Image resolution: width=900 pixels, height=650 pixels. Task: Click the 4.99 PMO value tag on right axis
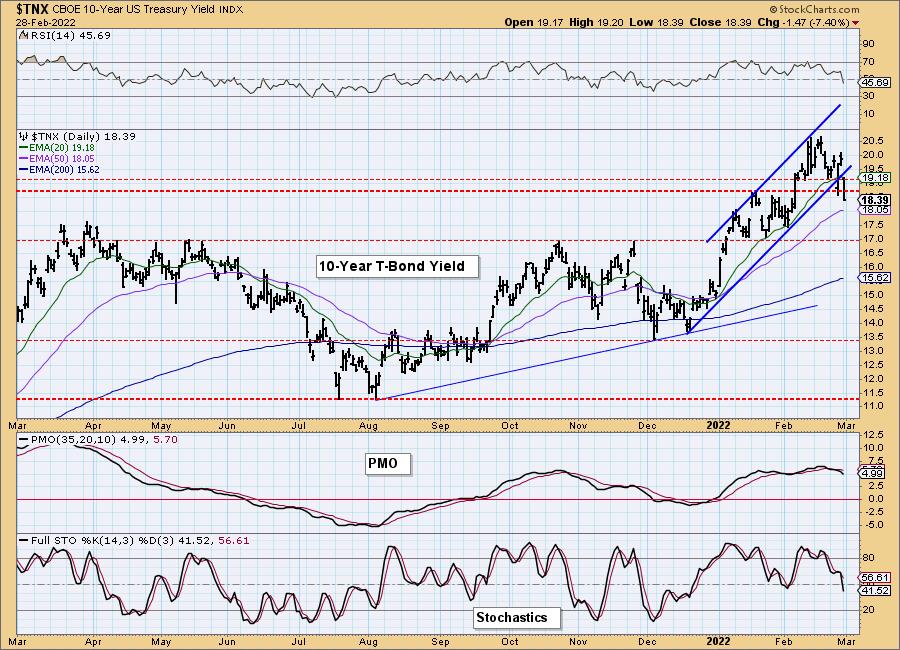click(873, 473)
